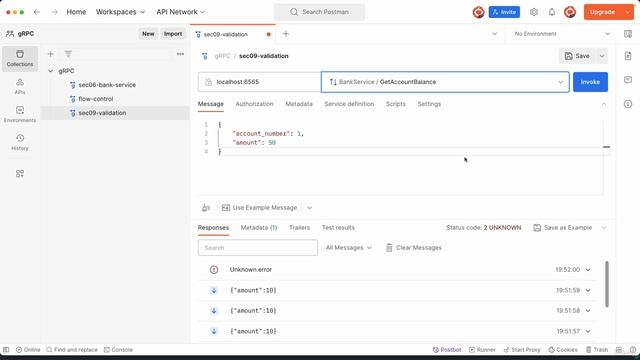The image size is (640, 360).
Task: Open the API Network dropdown menu
Action: [x=180, y=12]
